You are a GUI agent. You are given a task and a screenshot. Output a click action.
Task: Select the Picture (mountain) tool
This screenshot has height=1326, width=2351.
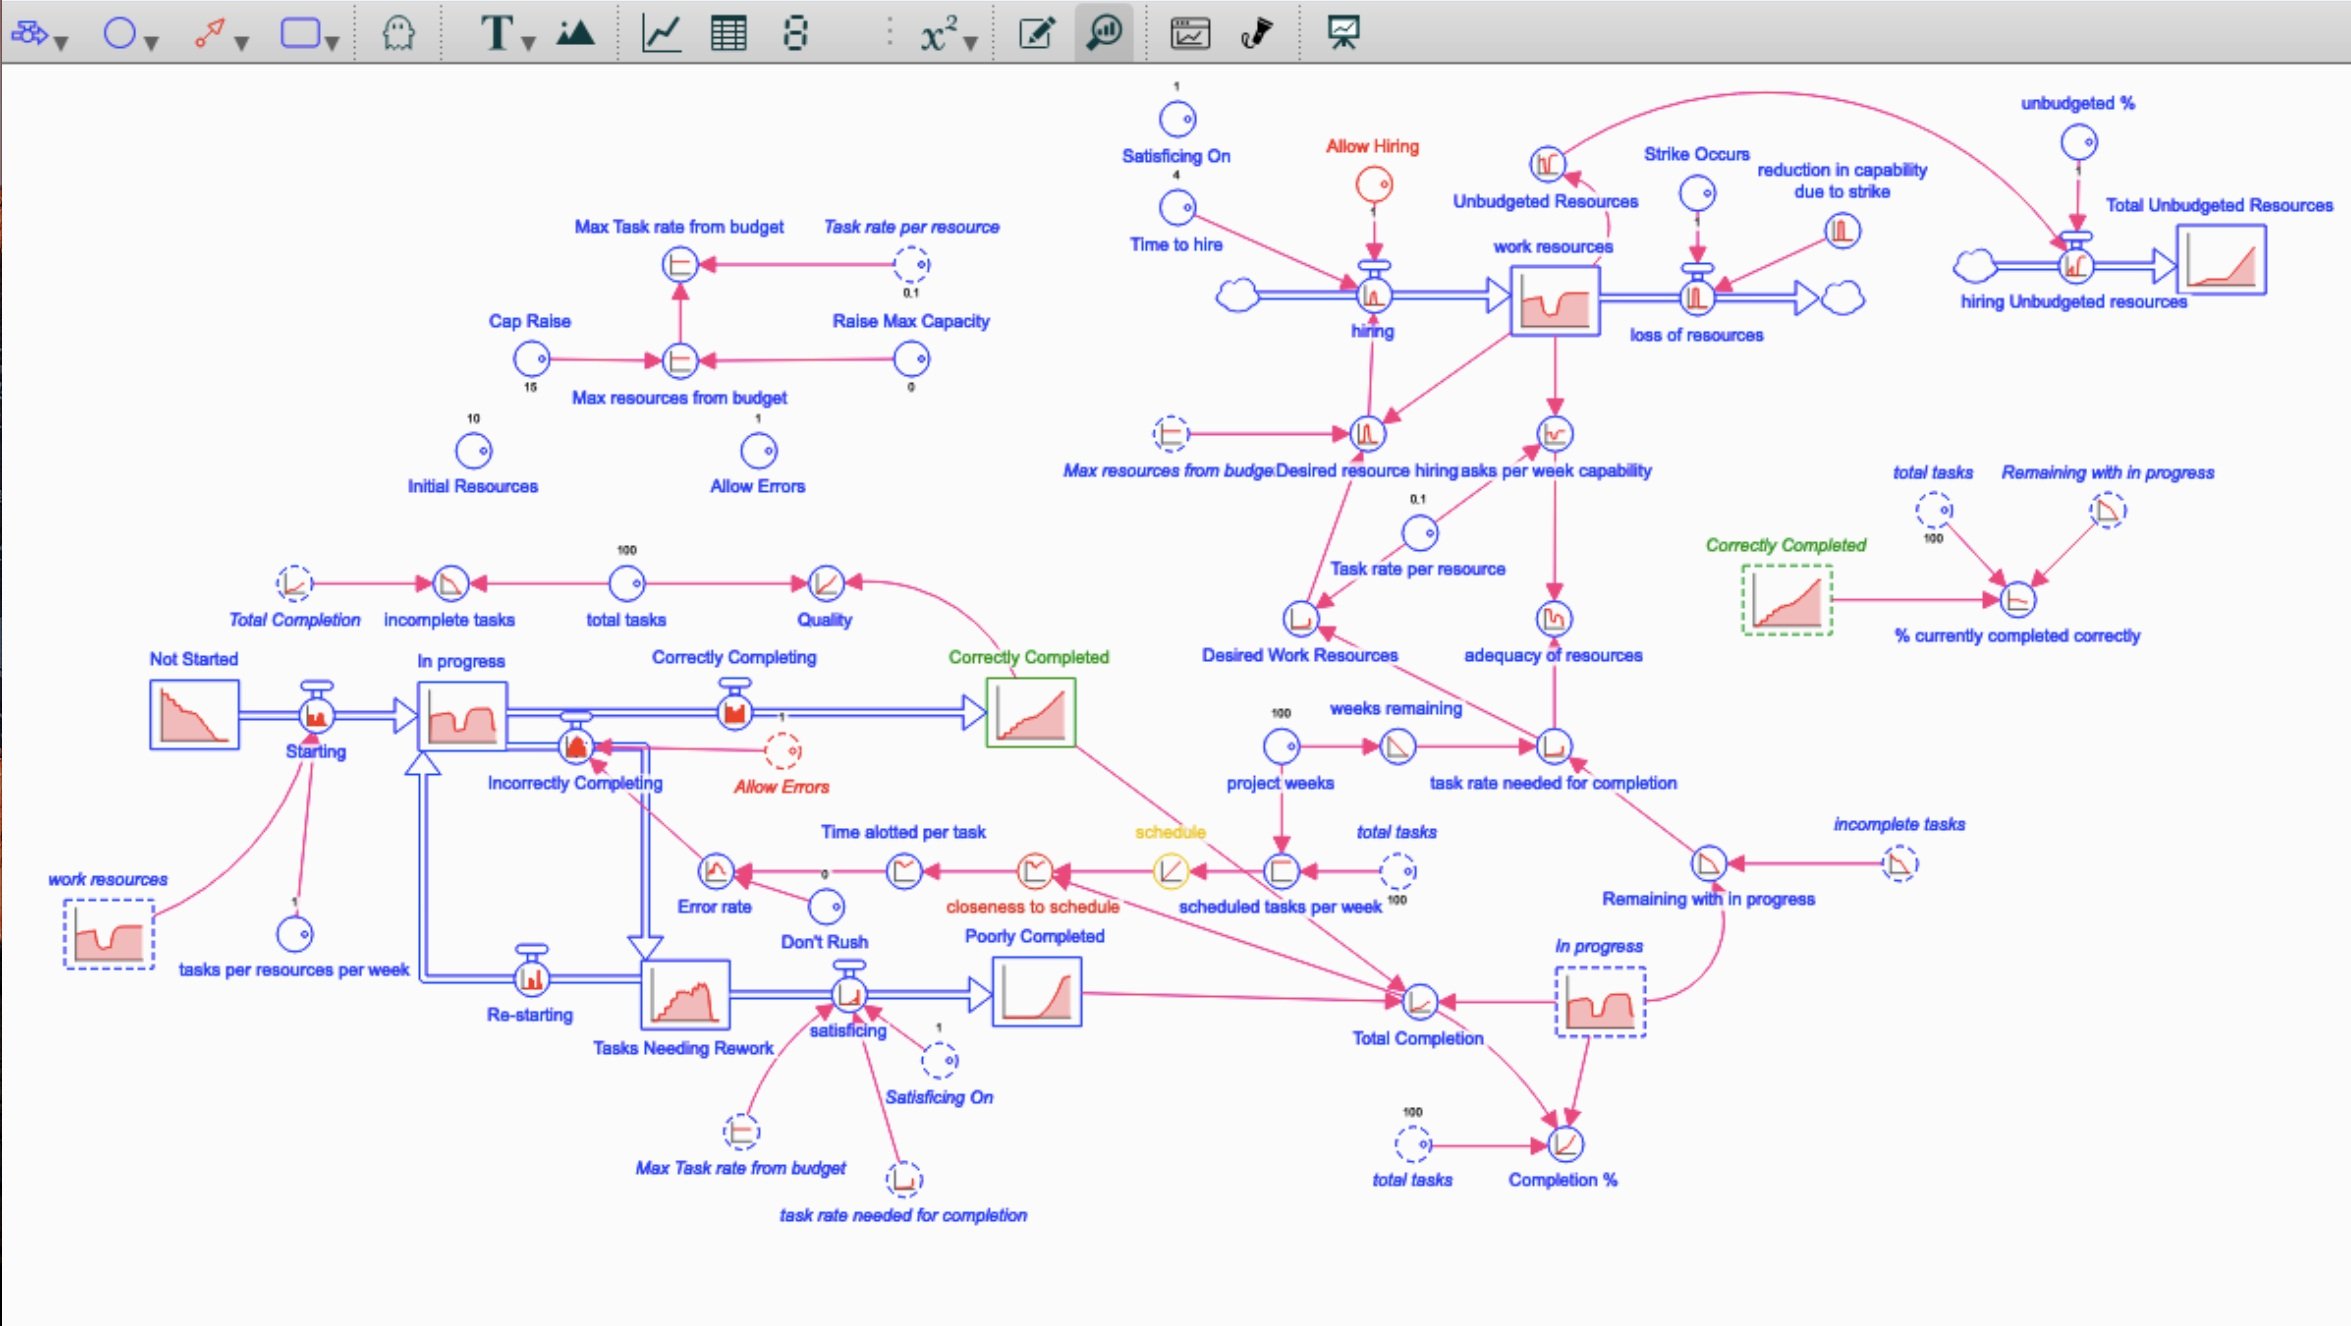tap(575, 34)
